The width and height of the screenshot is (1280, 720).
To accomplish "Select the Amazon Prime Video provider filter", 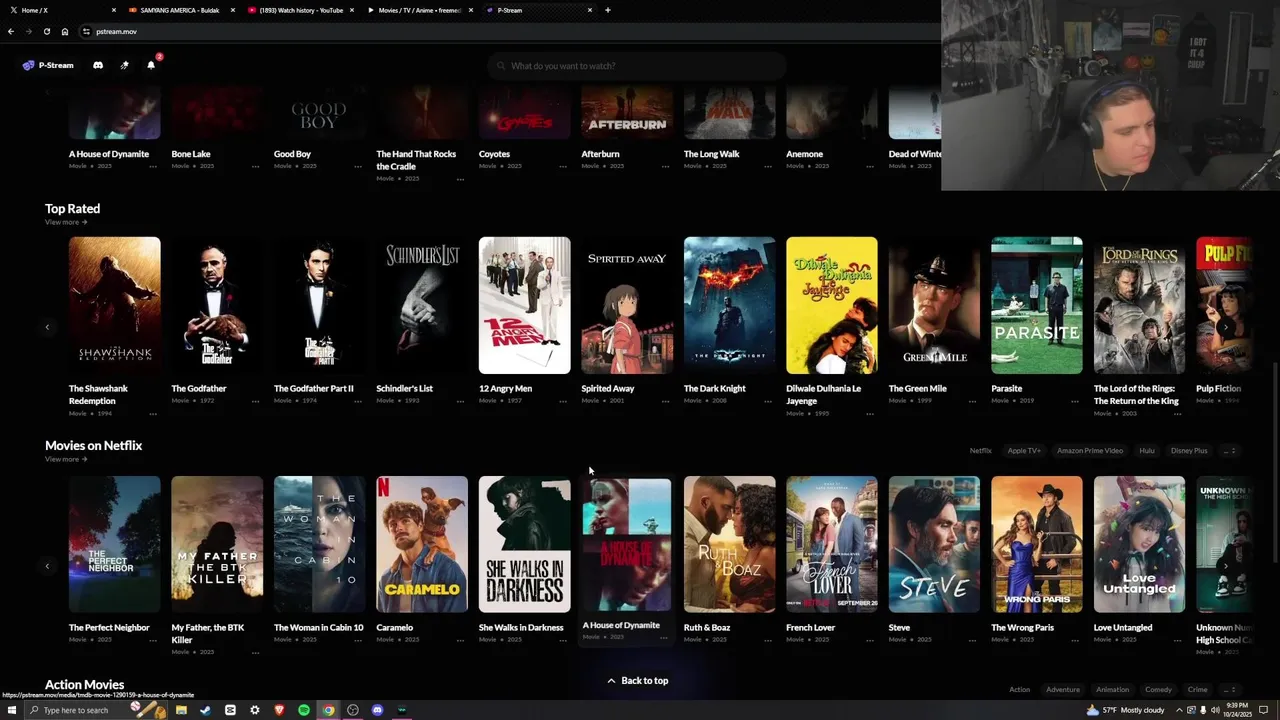I will pyautogui.click(x=1090, y=451).
